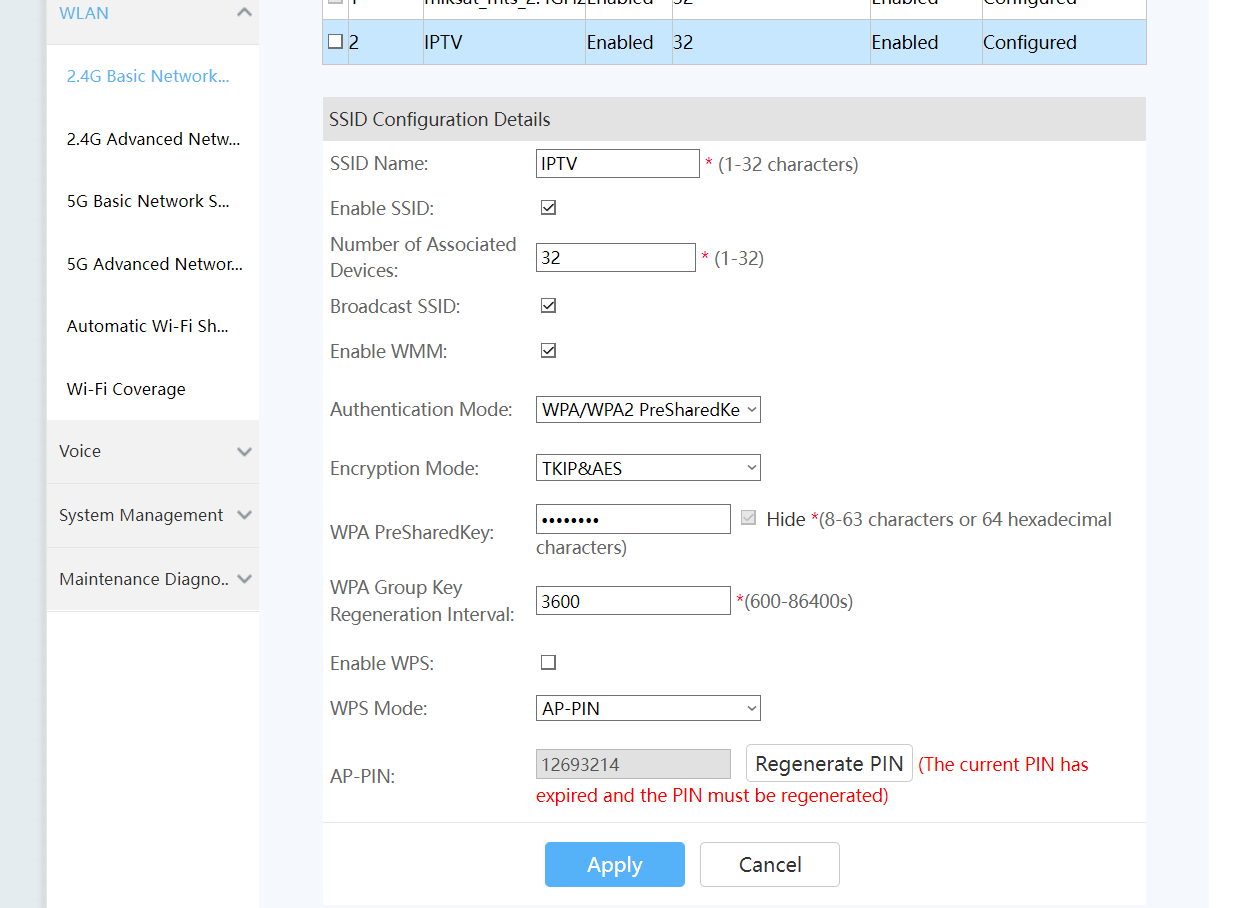Open the Encryption Mode dropdown

pos(648,467)
